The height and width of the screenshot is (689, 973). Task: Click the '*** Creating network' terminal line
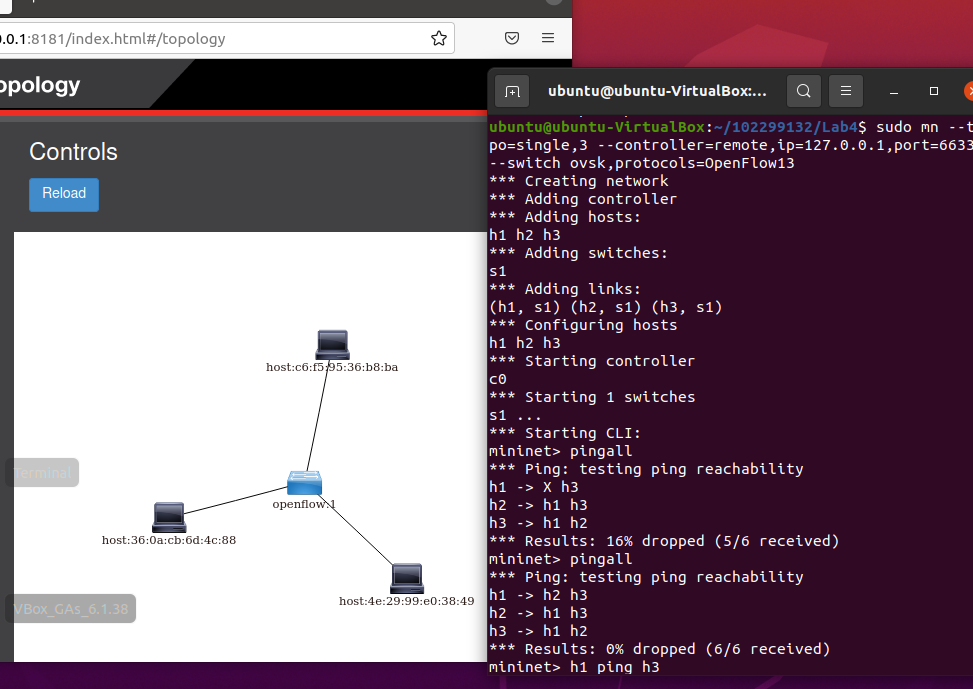coord(579,181)
